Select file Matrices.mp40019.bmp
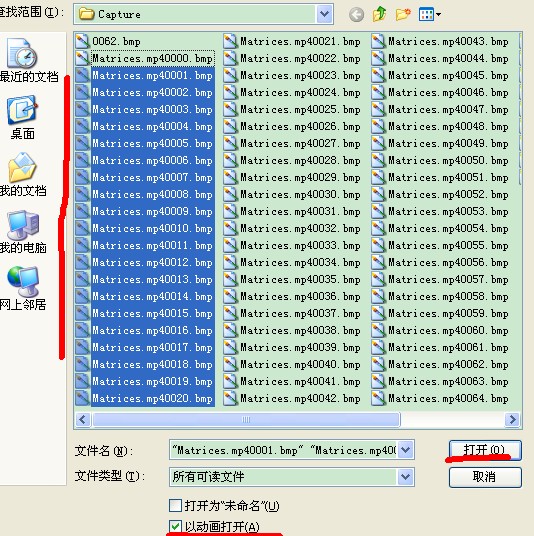 tap(152, 381)
